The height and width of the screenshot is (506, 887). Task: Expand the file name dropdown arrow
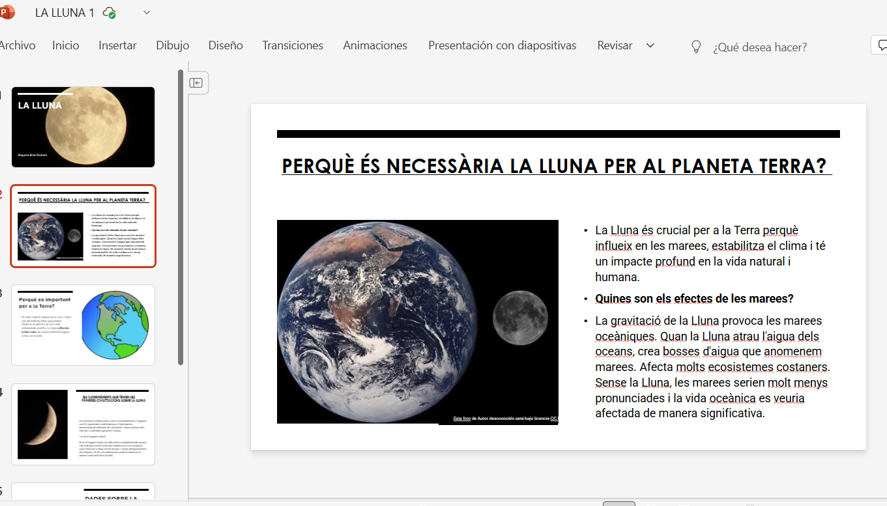(146, 13)
